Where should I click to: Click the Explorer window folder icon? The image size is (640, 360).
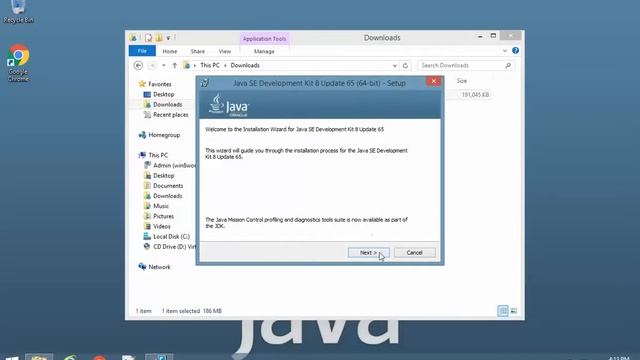tap(133, 38)
